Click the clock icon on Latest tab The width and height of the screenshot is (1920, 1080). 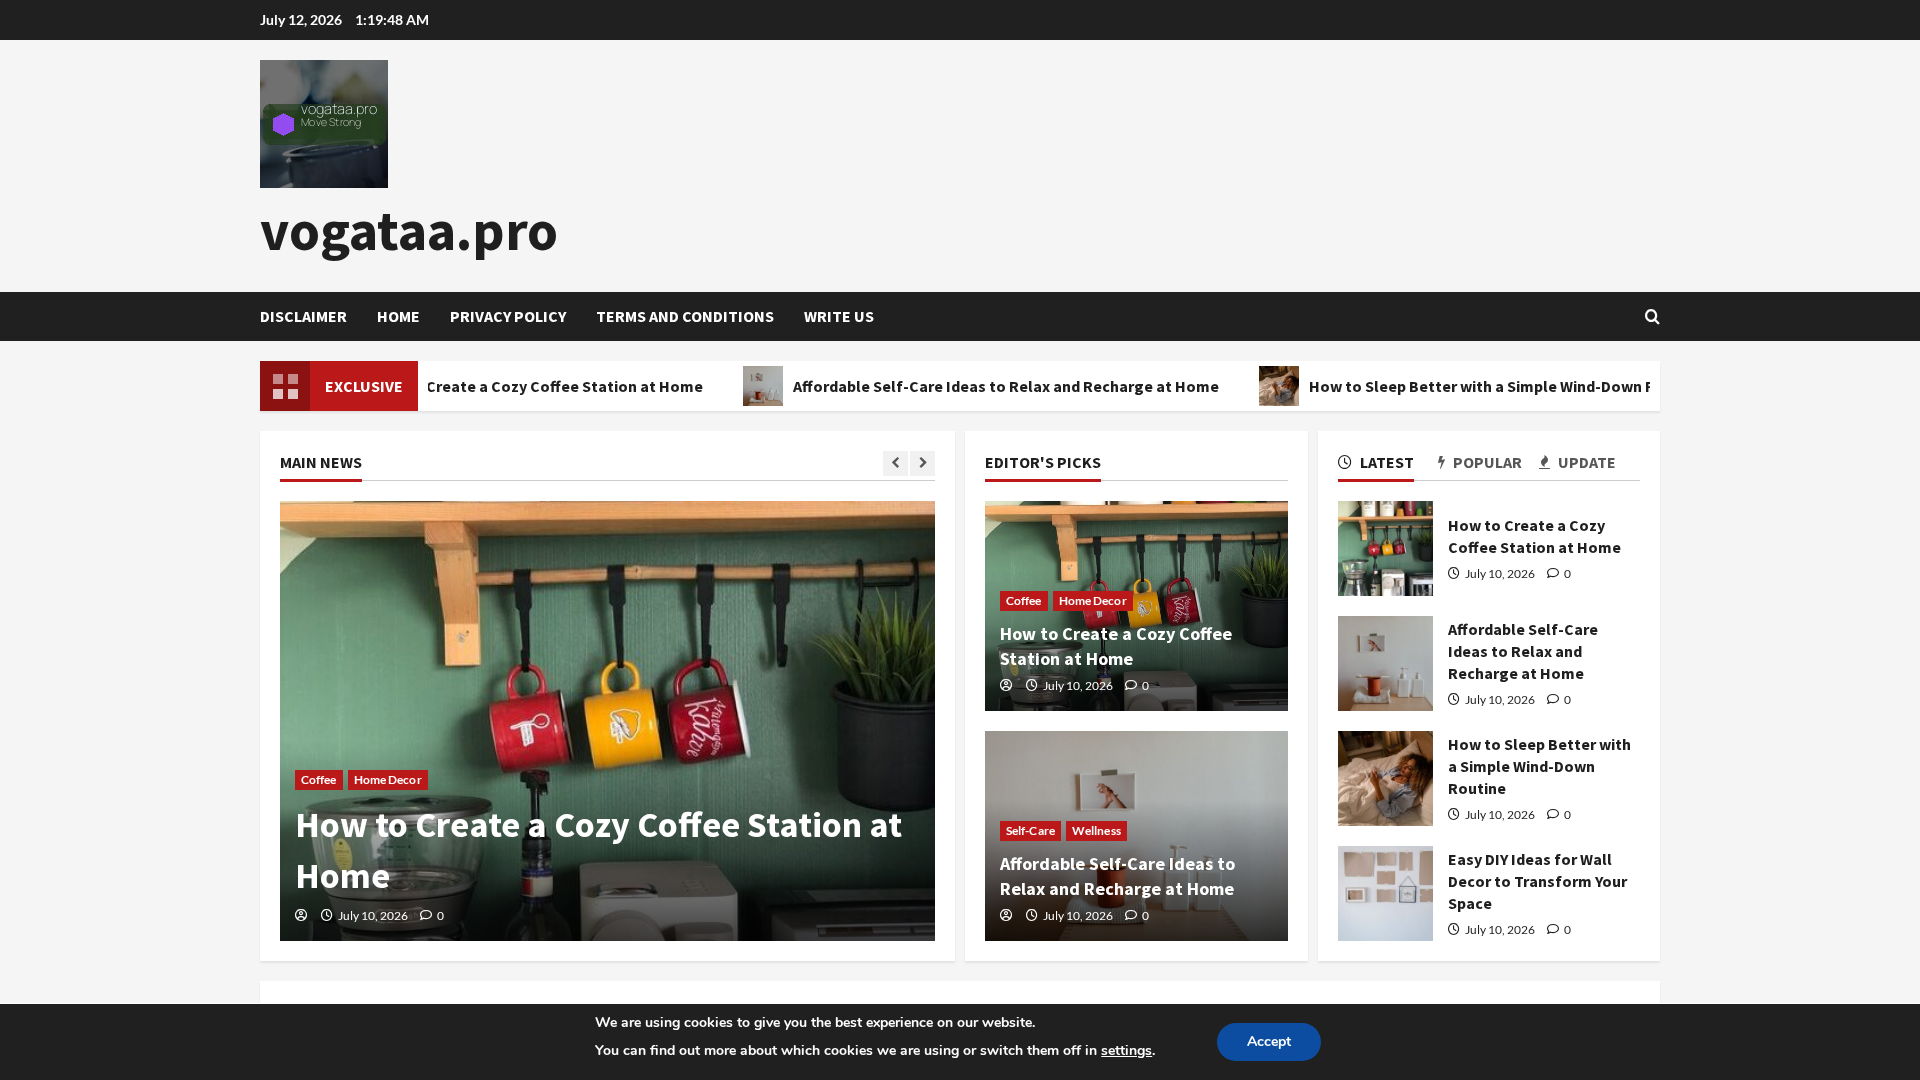[1345, 462]
